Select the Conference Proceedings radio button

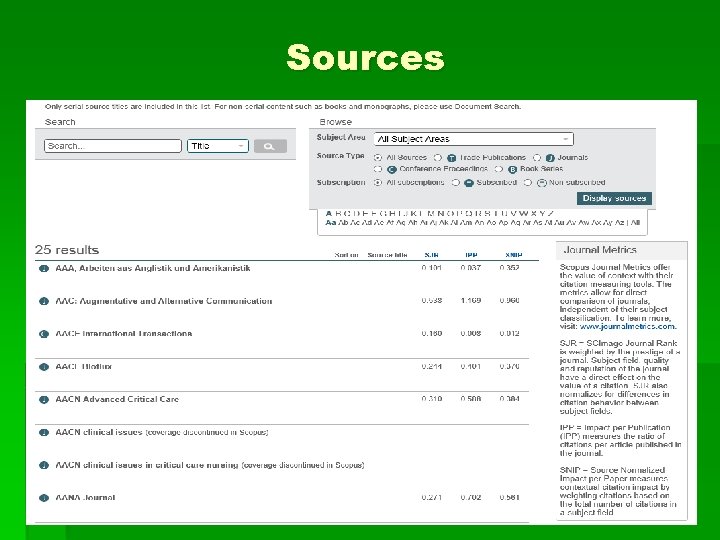[378, 169]
